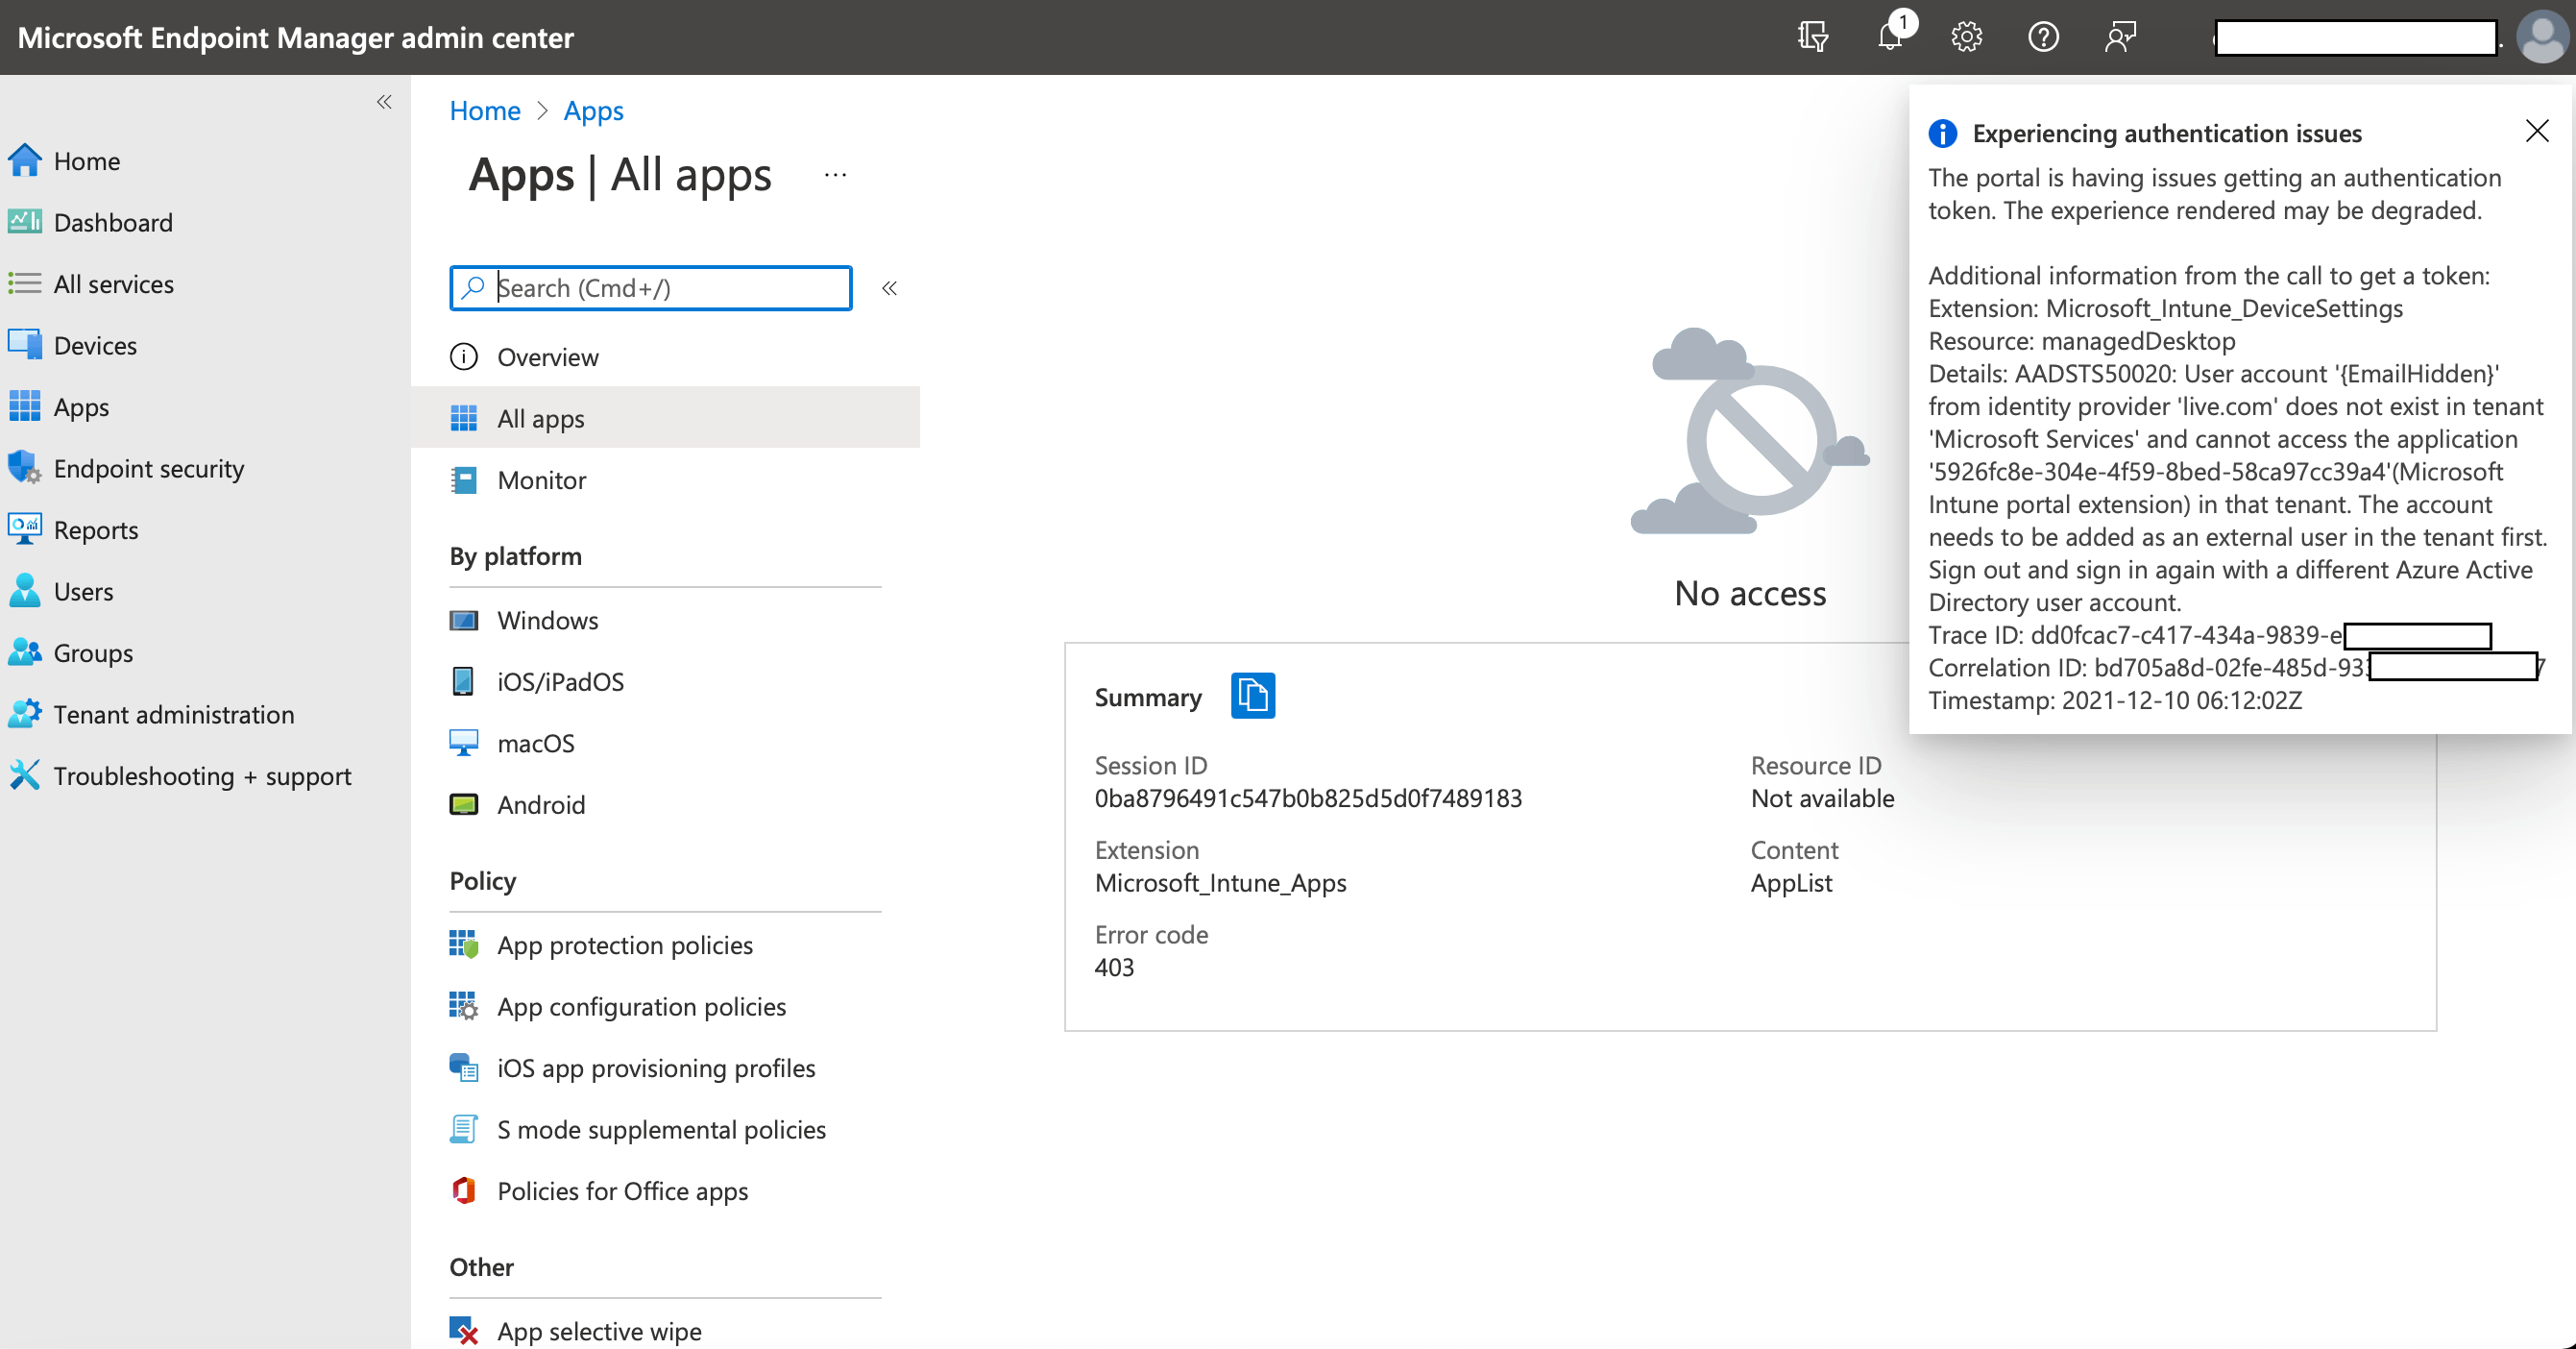Focus the Search (Cmd+/) field
2576x1349 pixels.
(x=651, y=288)
